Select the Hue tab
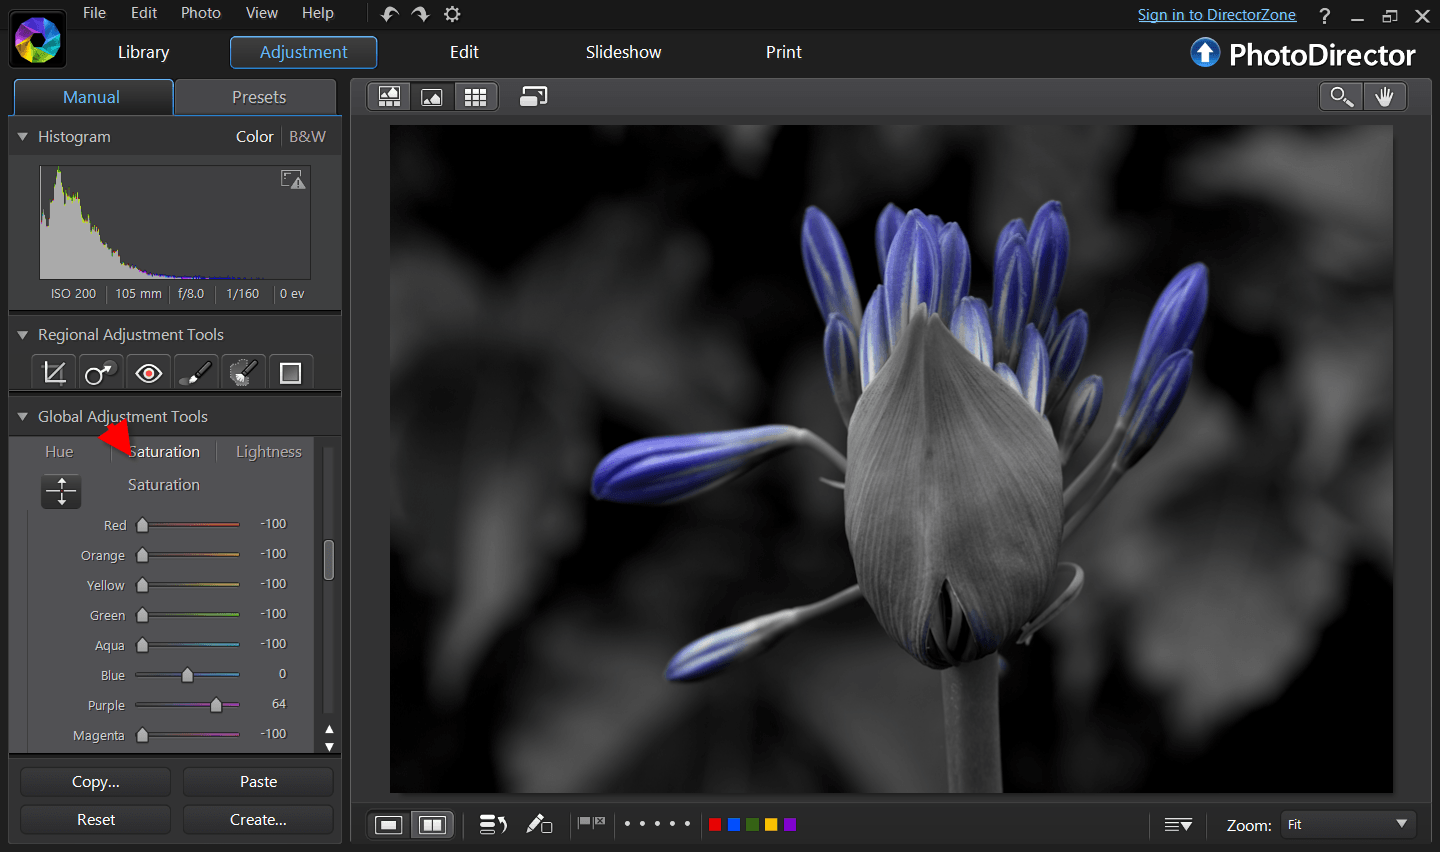 [x=59, y=452]
